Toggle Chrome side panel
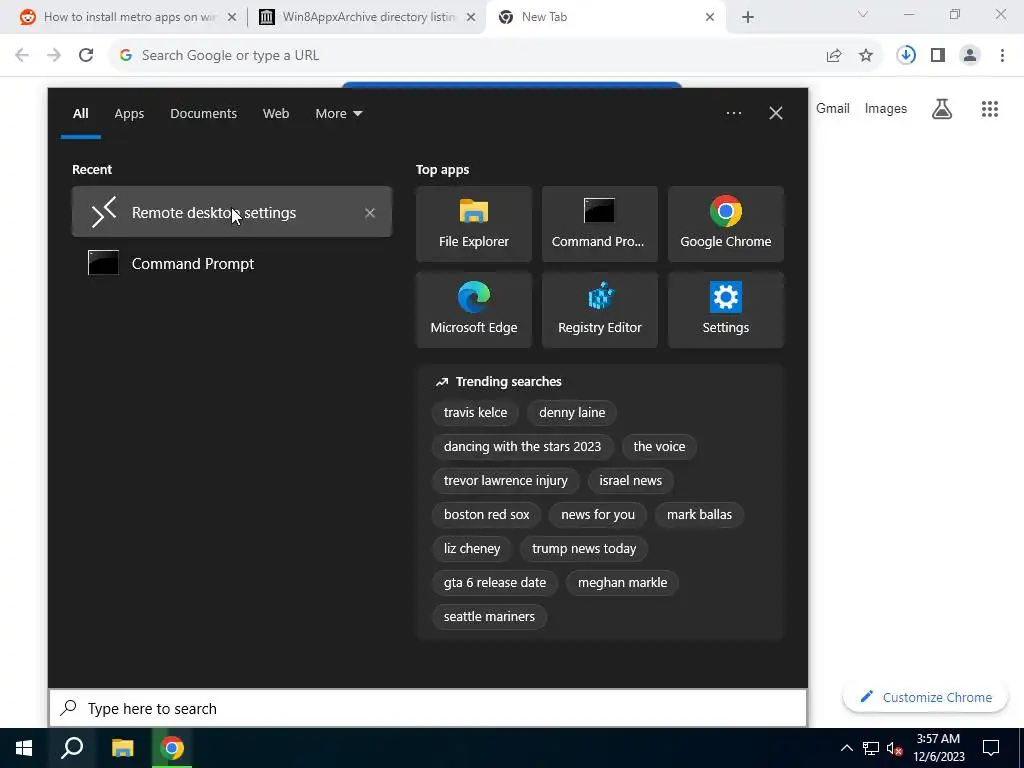Viewport: 1024px width, 768px height. [x=938, y=56]
